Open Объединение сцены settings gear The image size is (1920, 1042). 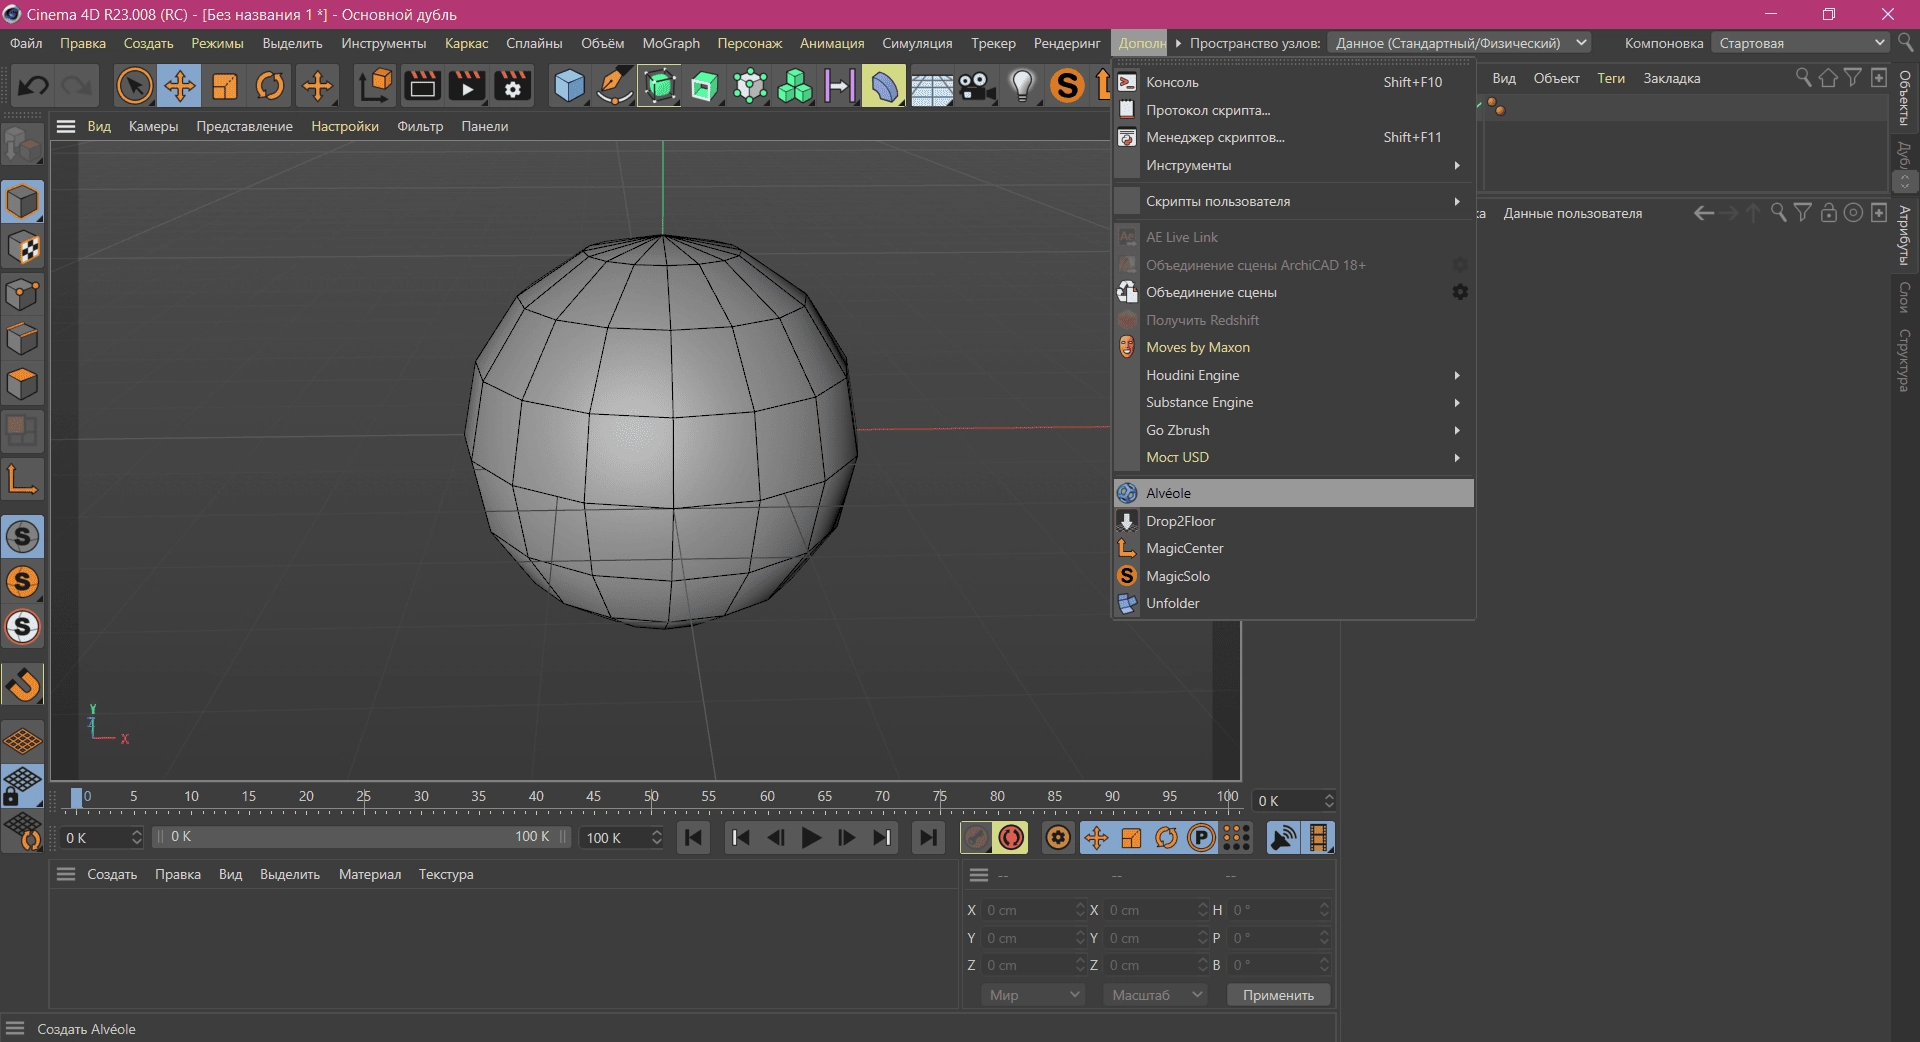(1460, 292)
